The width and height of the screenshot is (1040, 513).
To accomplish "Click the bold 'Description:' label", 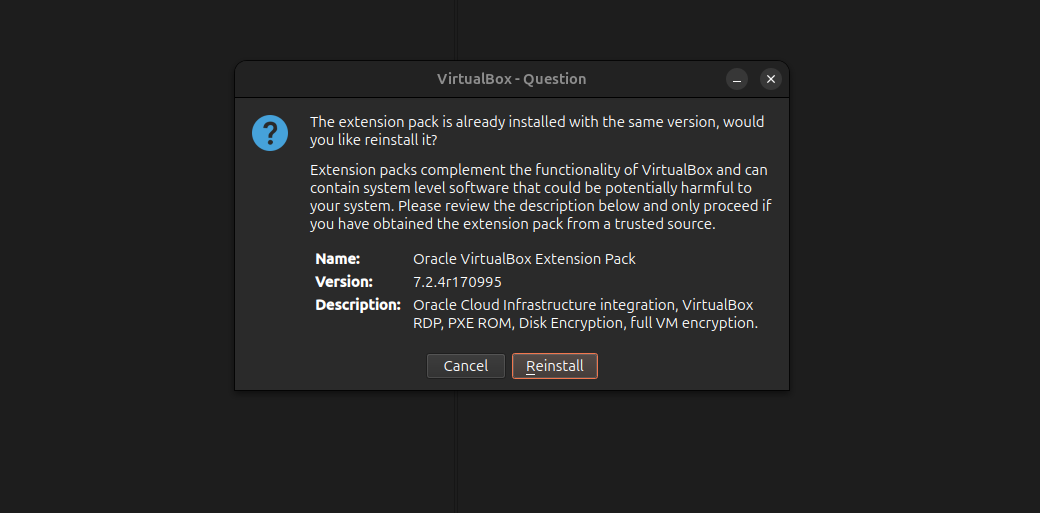I will (358, 305).
